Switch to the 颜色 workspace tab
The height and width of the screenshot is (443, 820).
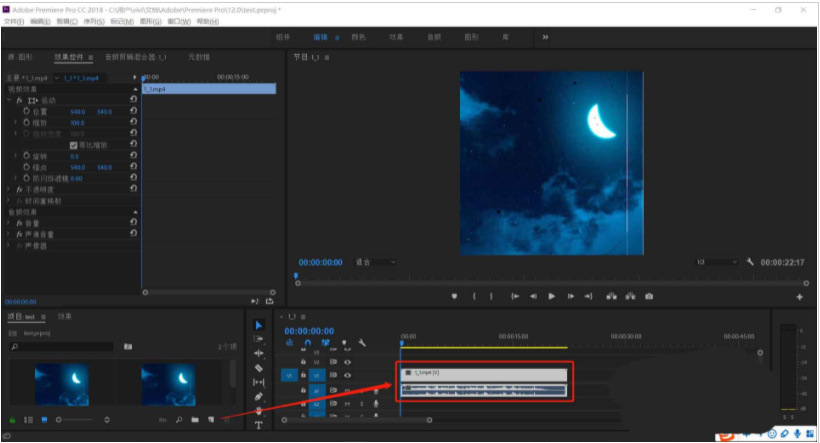[x=358, y=37]
